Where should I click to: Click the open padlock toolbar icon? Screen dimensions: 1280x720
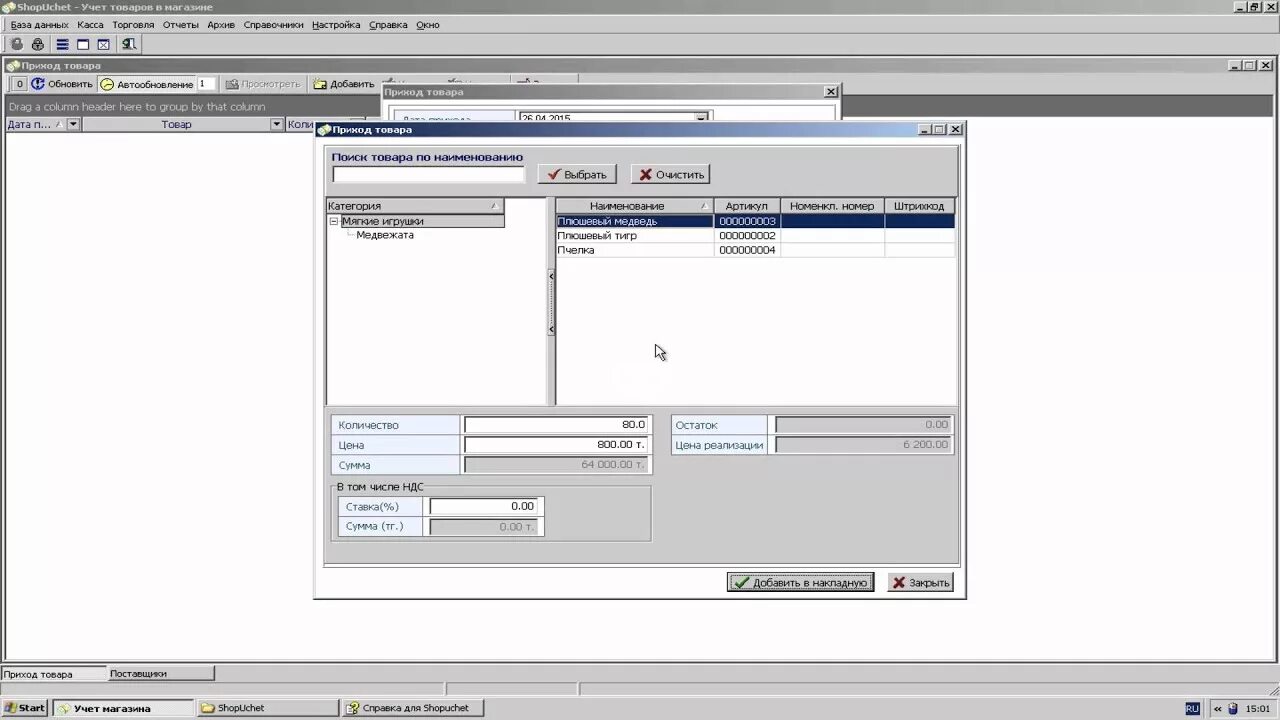(x=17, y=44)
